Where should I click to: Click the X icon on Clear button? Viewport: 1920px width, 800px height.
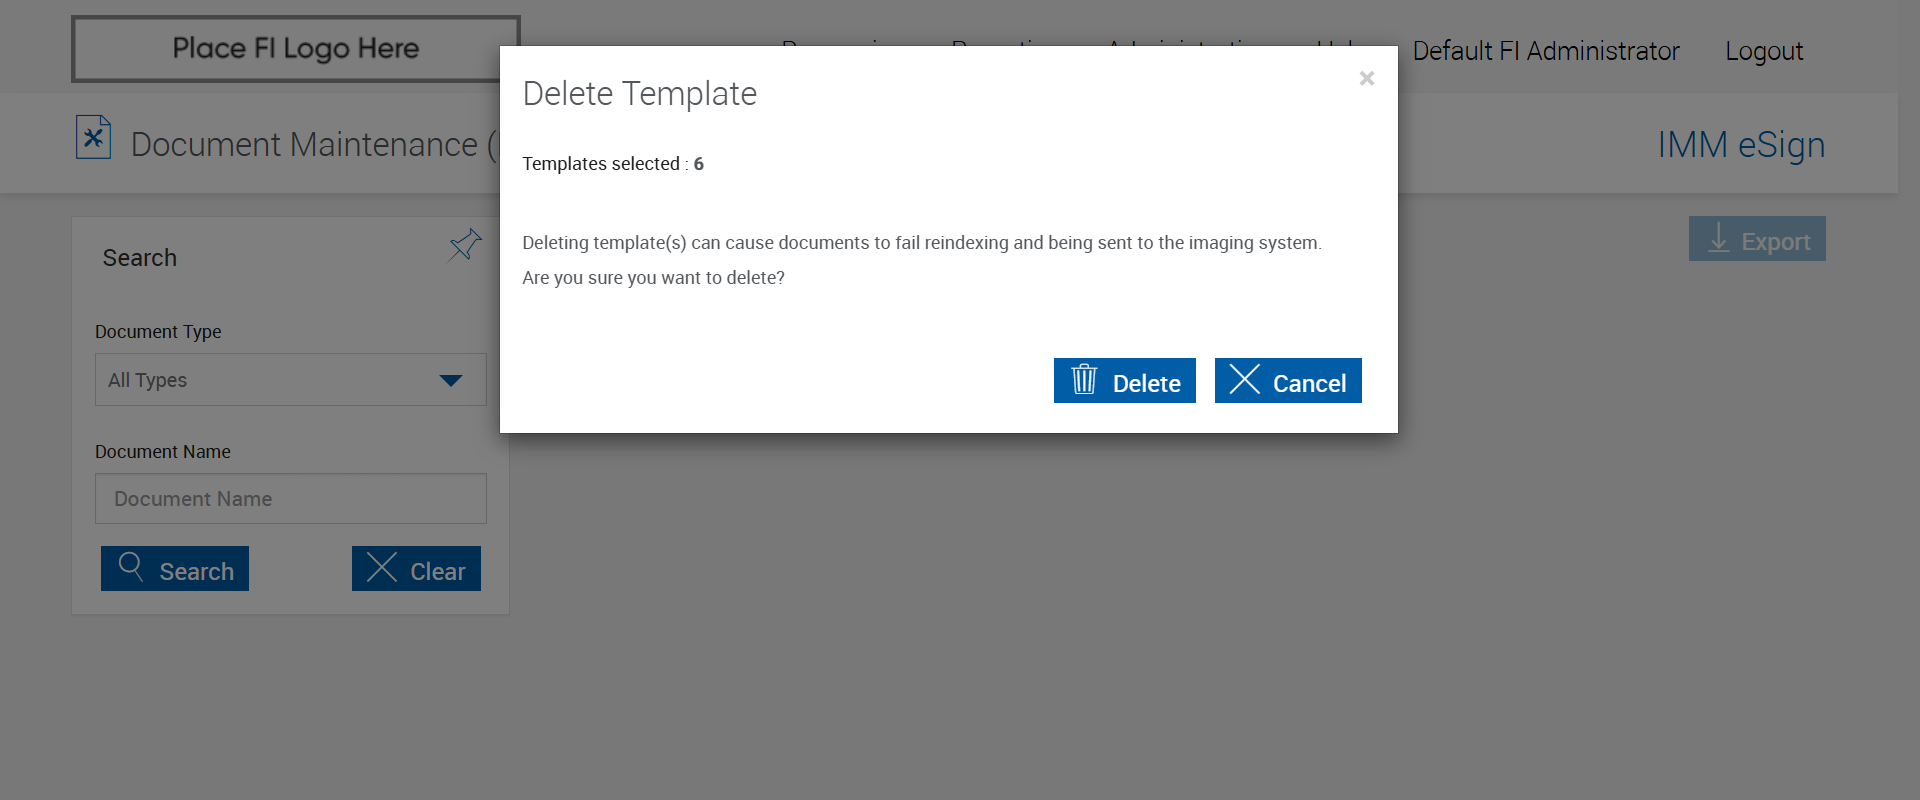tap(382, 567)
